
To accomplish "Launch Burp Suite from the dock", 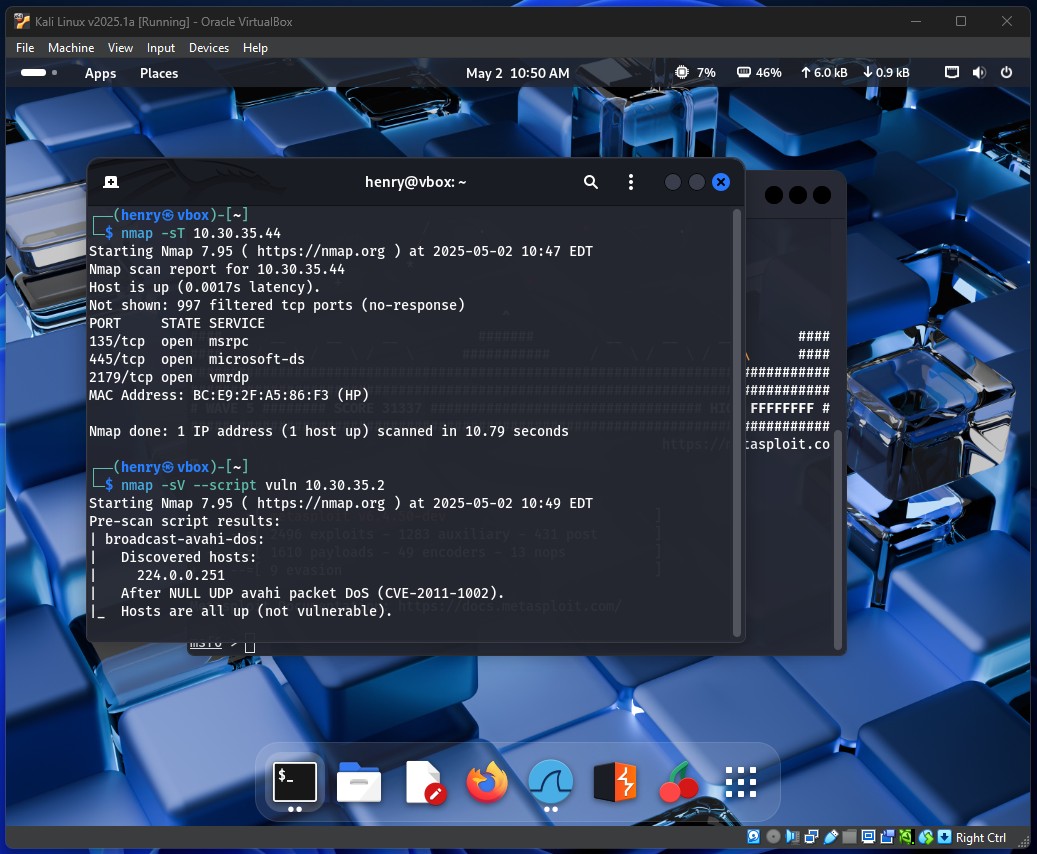I will (615, 782).
